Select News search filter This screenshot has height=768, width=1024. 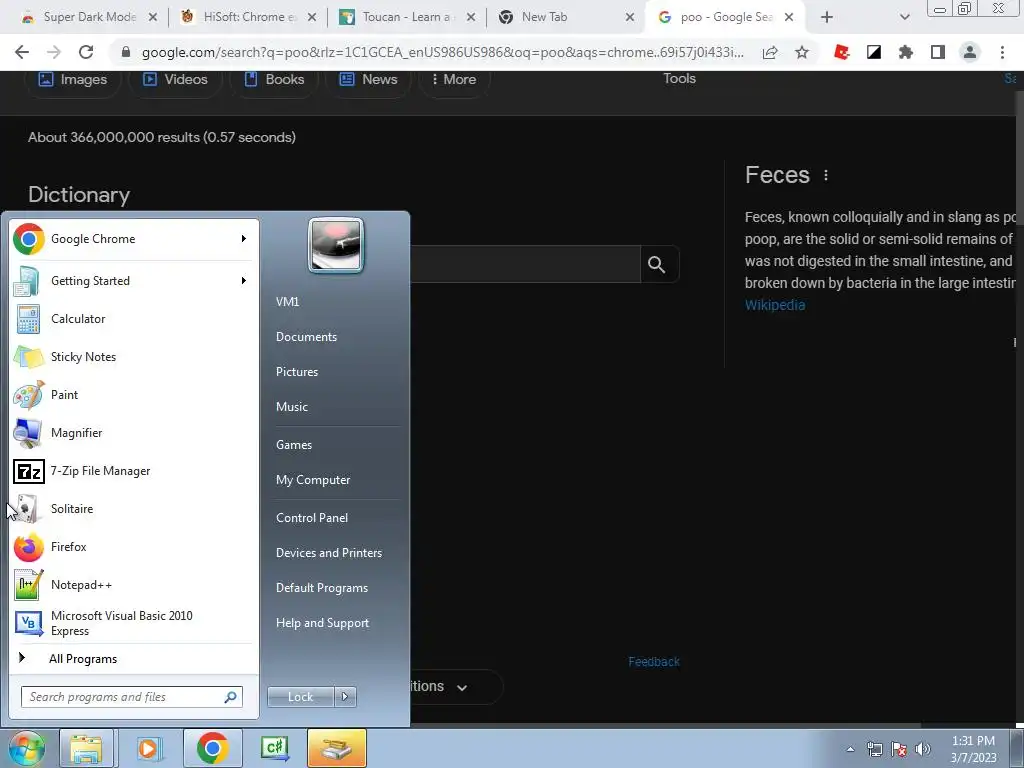click(x=368, y=79)
